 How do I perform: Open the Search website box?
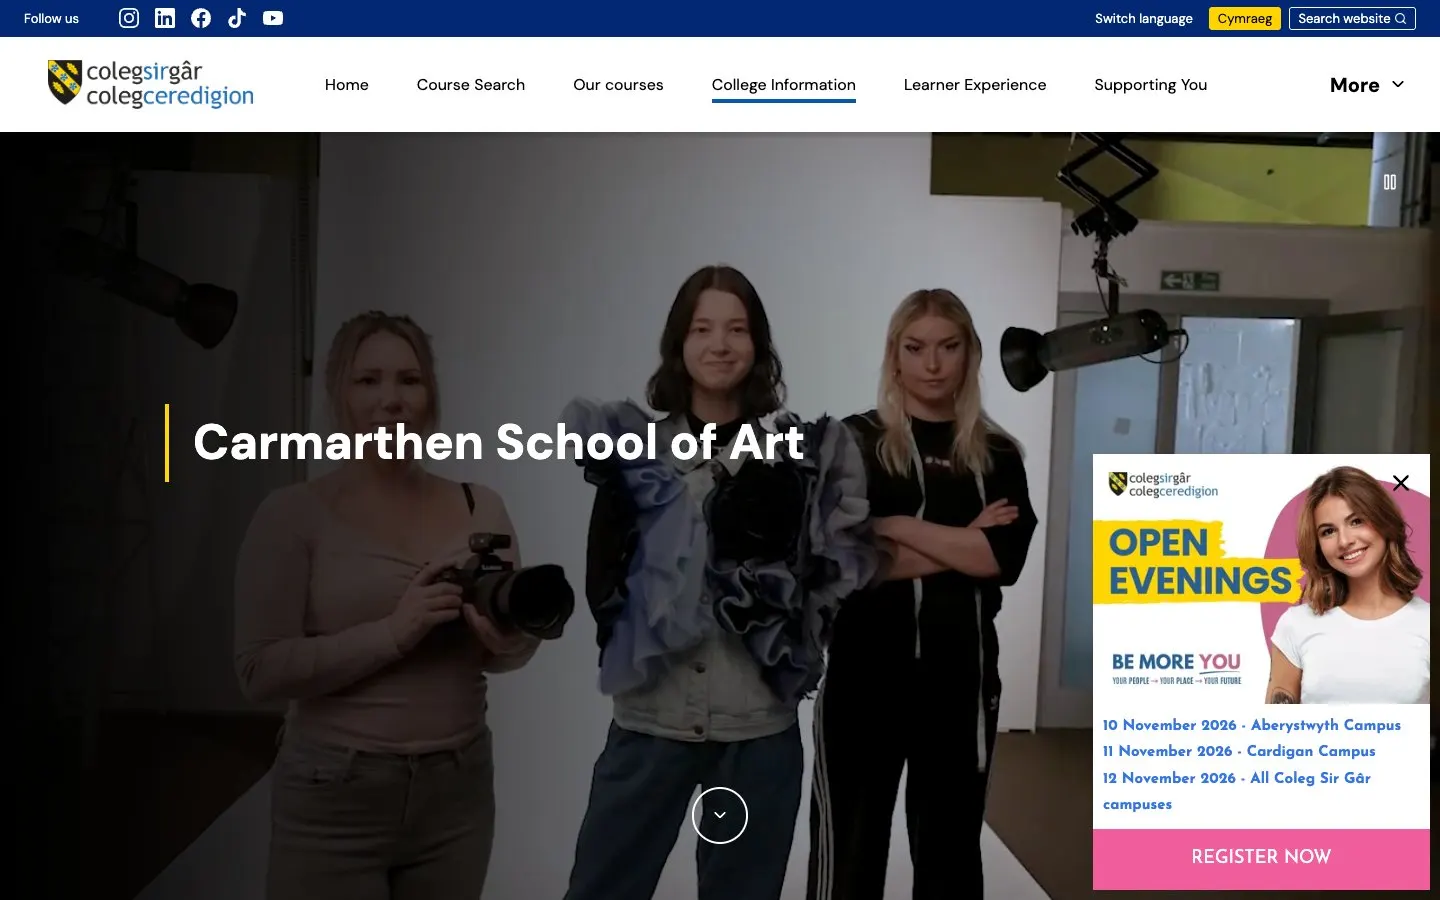[x=1352, y=18]
